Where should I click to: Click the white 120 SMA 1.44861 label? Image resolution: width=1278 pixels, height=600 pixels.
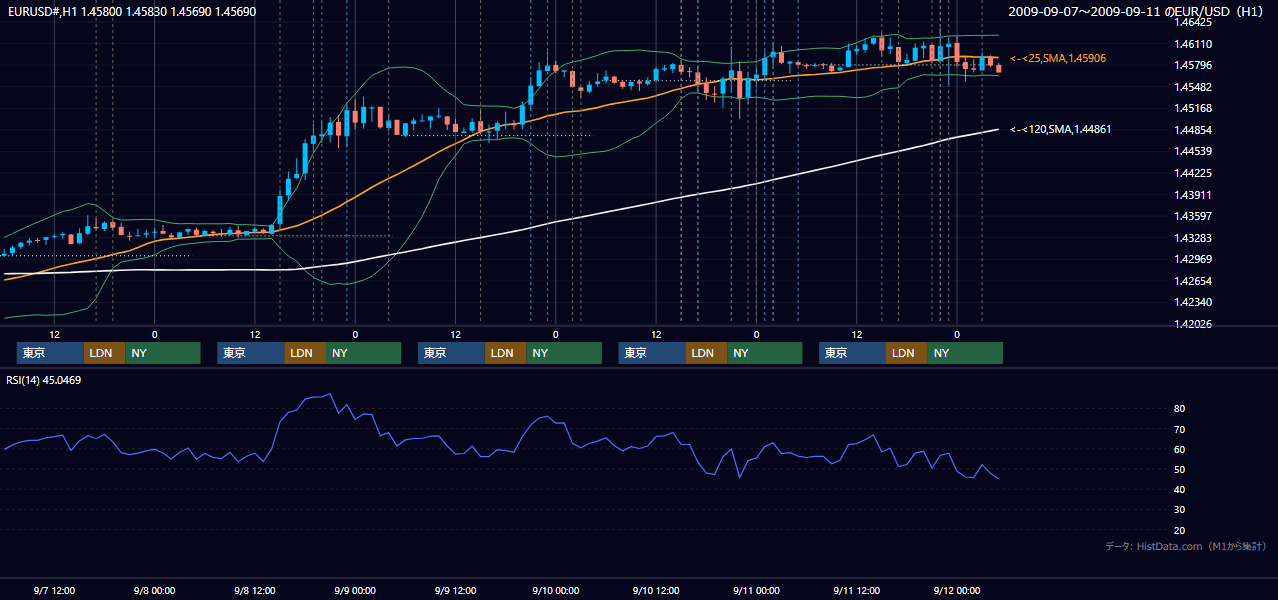1061,129
